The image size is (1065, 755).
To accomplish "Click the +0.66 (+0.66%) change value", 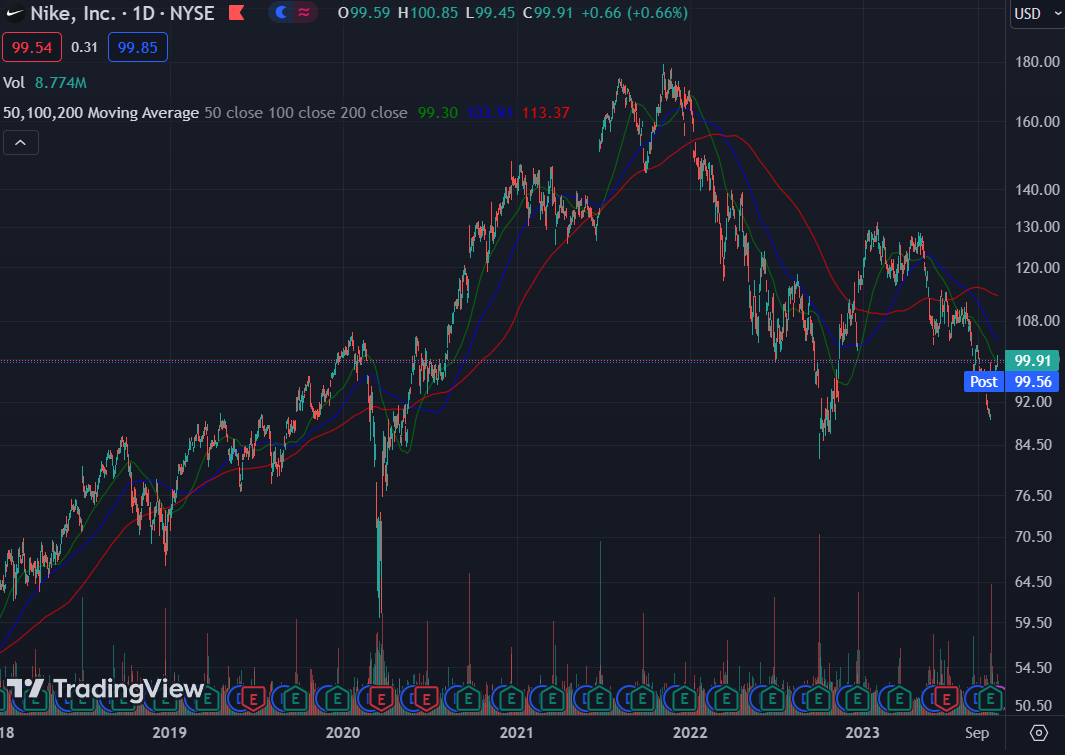I will pos(634,13).
